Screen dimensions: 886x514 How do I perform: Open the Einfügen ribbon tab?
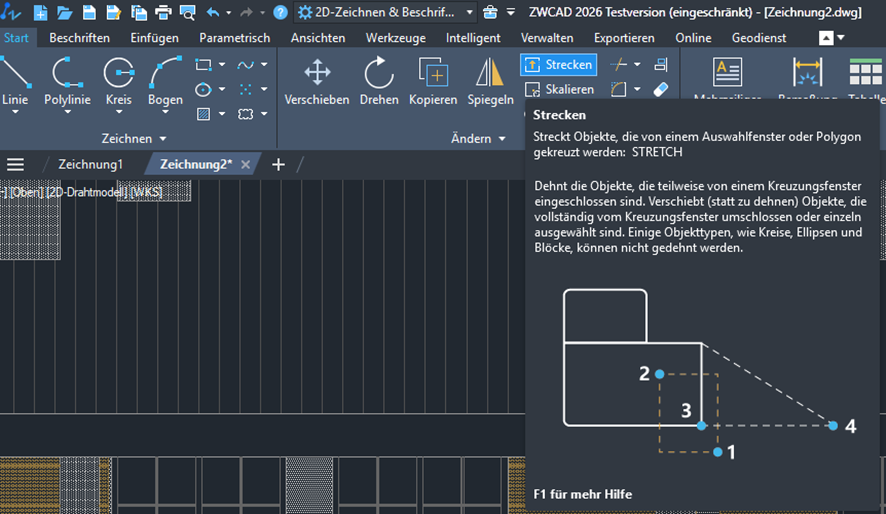[154, 38]
